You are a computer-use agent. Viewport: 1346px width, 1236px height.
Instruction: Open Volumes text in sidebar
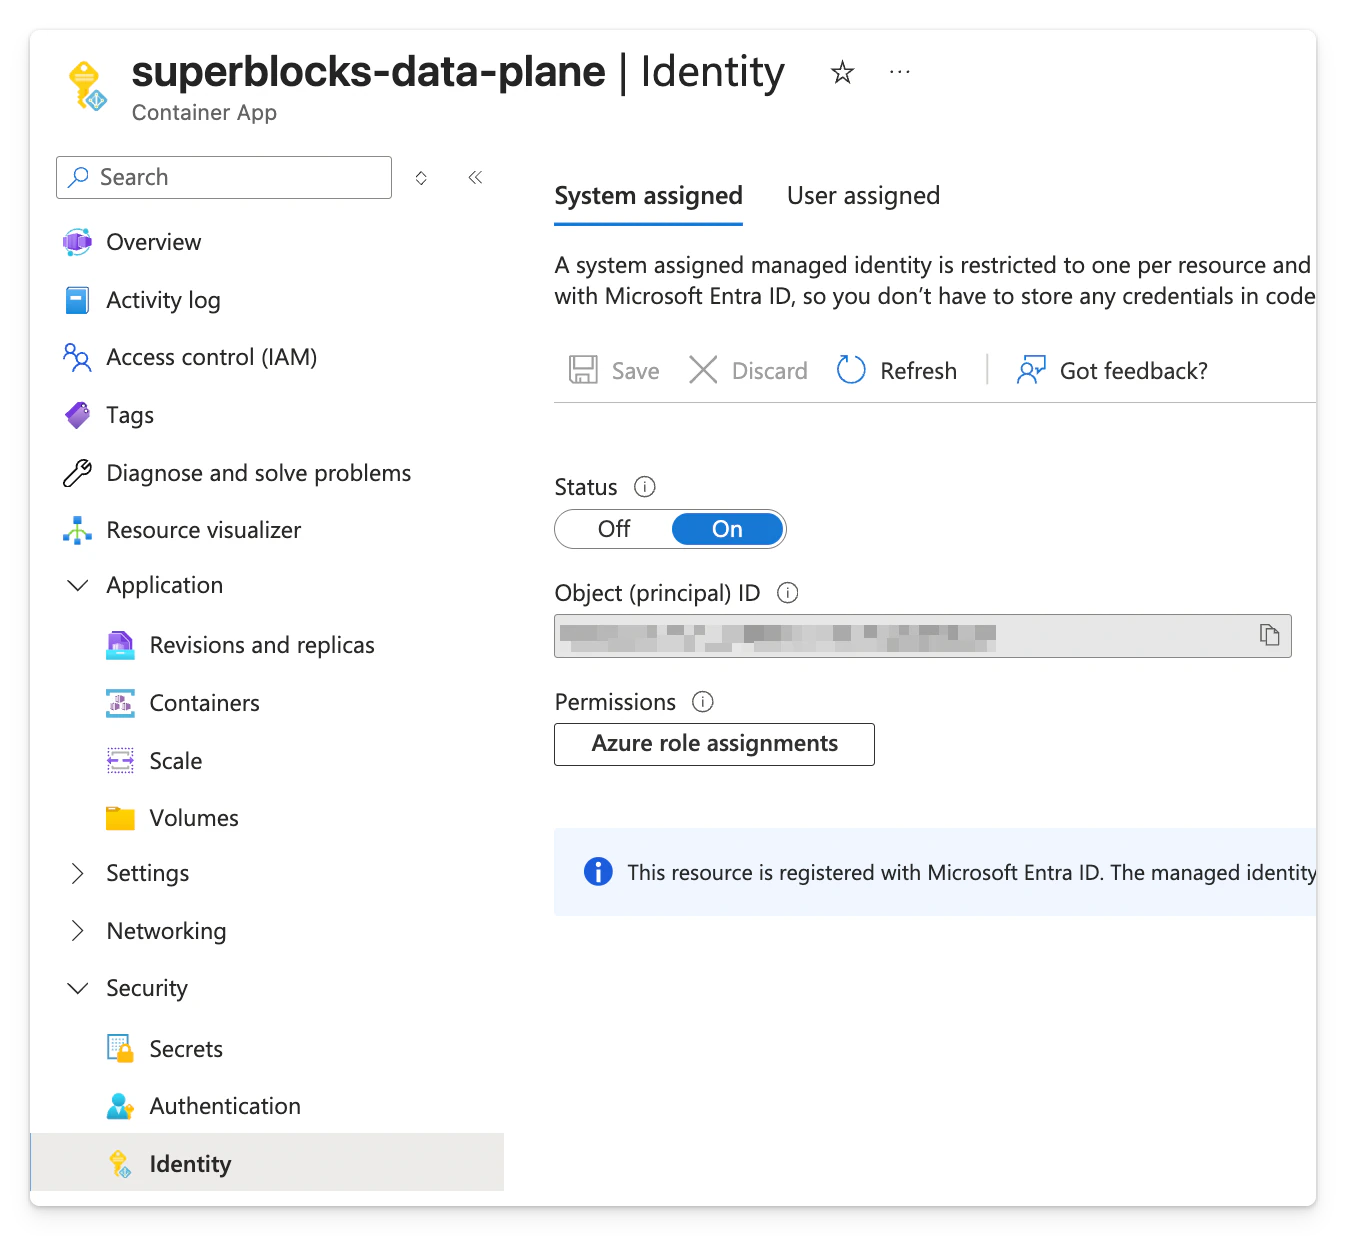(x=194, y=818)
